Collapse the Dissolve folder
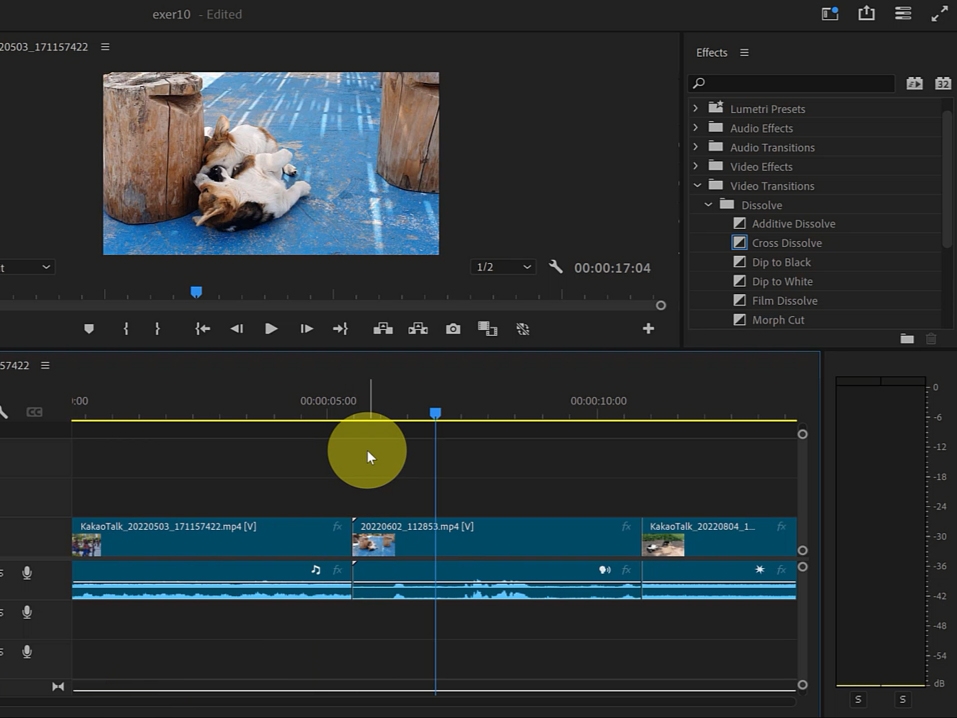This screenshot has width=957, height=718. coord(708,205)
